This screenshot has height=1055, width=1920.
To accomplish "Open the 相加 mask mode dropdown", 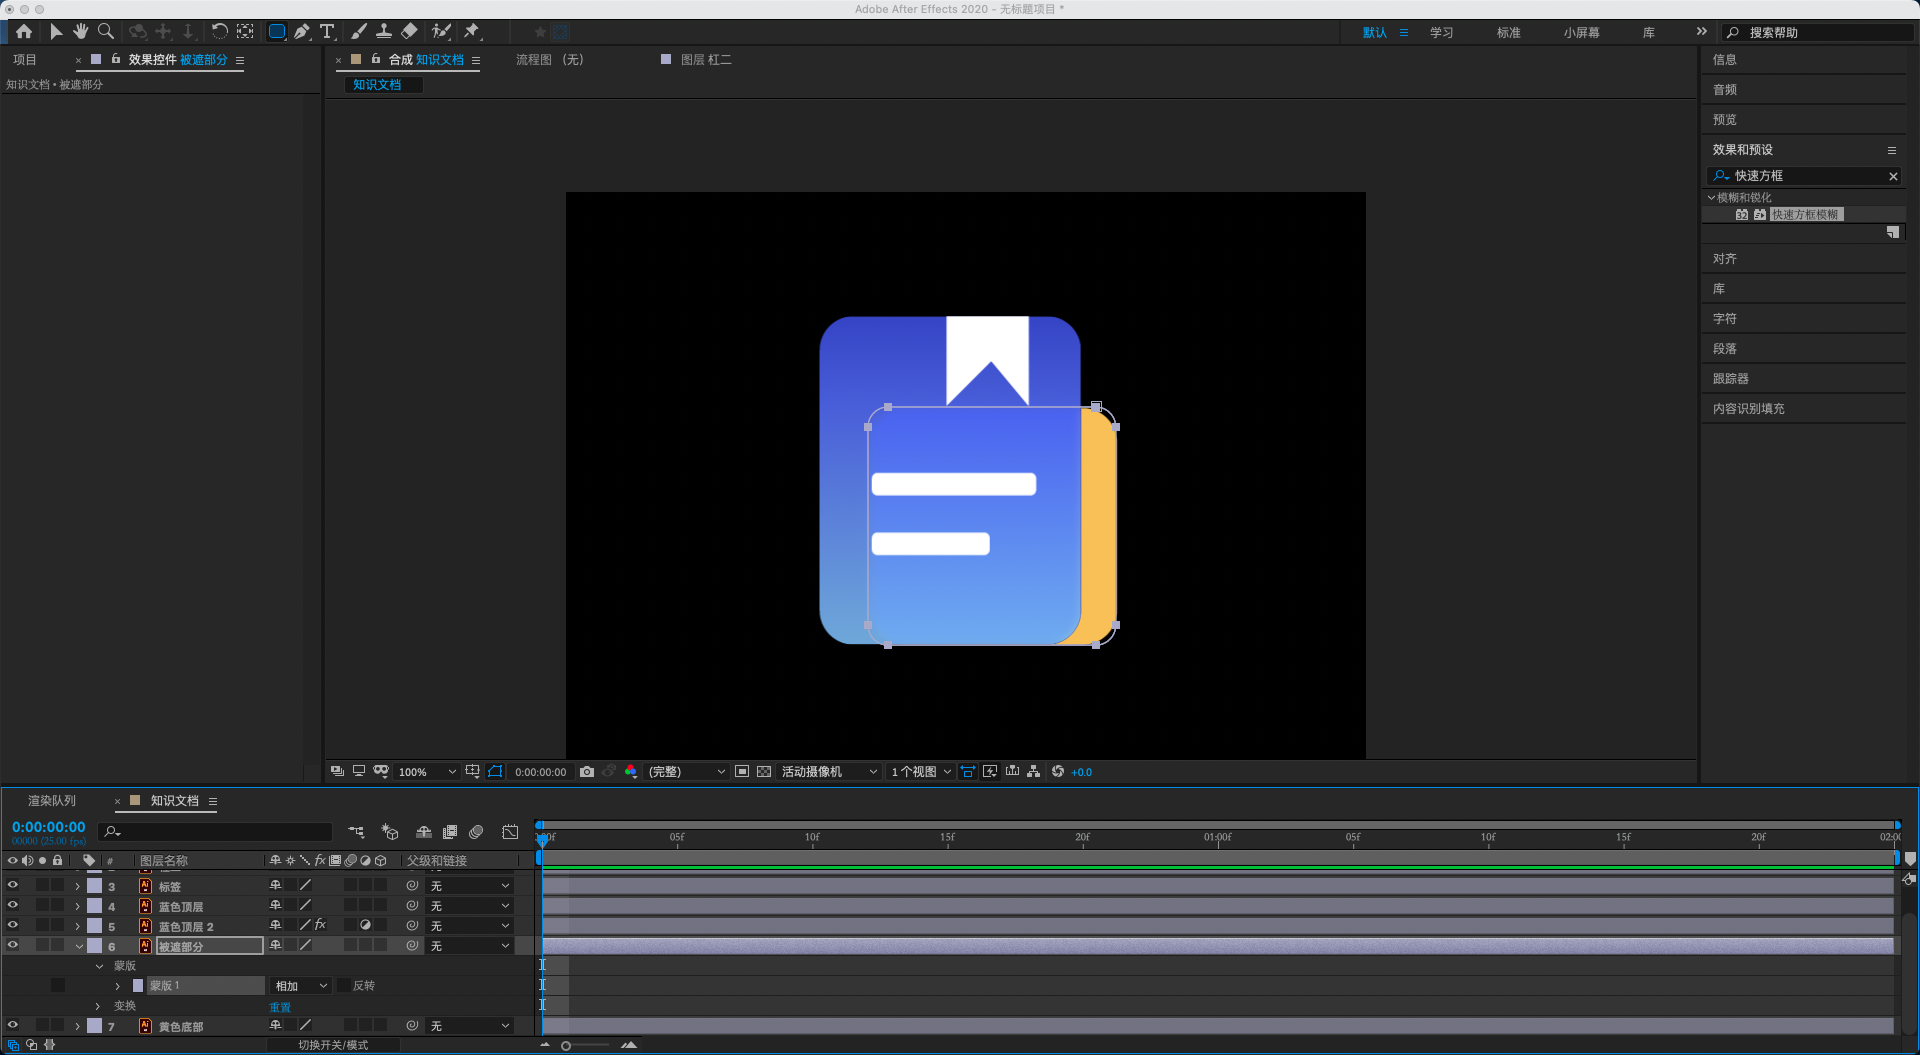I will [x=301, y=986].
